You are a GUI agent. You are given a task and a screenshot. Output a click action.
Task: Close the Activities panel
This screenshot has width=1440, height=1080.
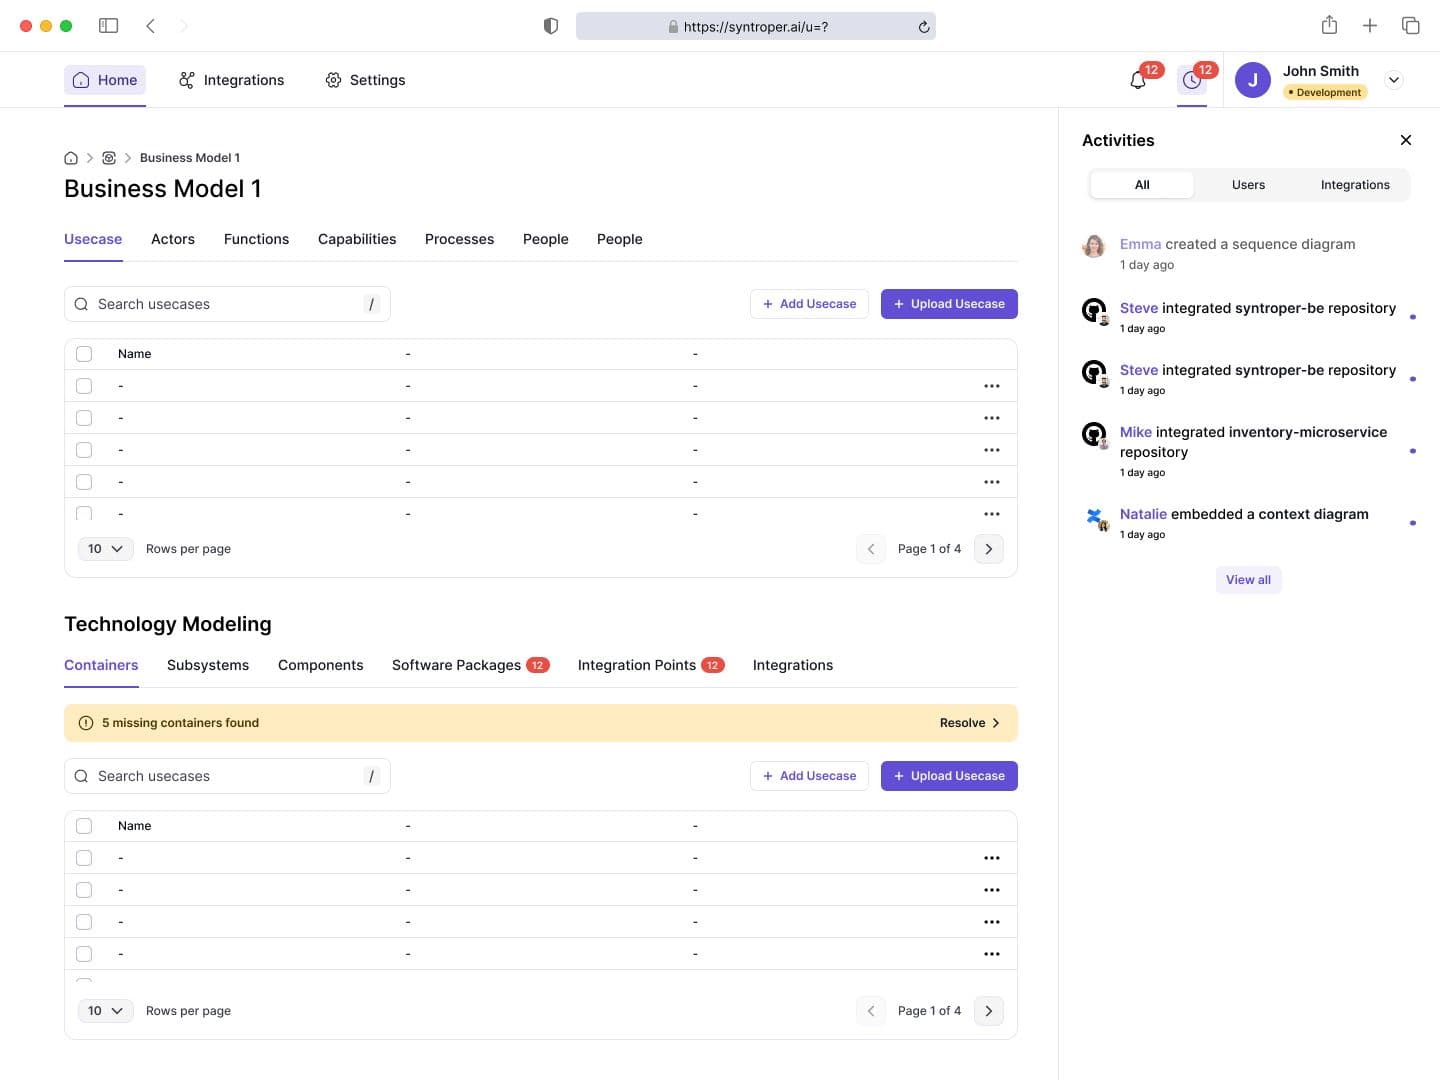pos(1405,140)
